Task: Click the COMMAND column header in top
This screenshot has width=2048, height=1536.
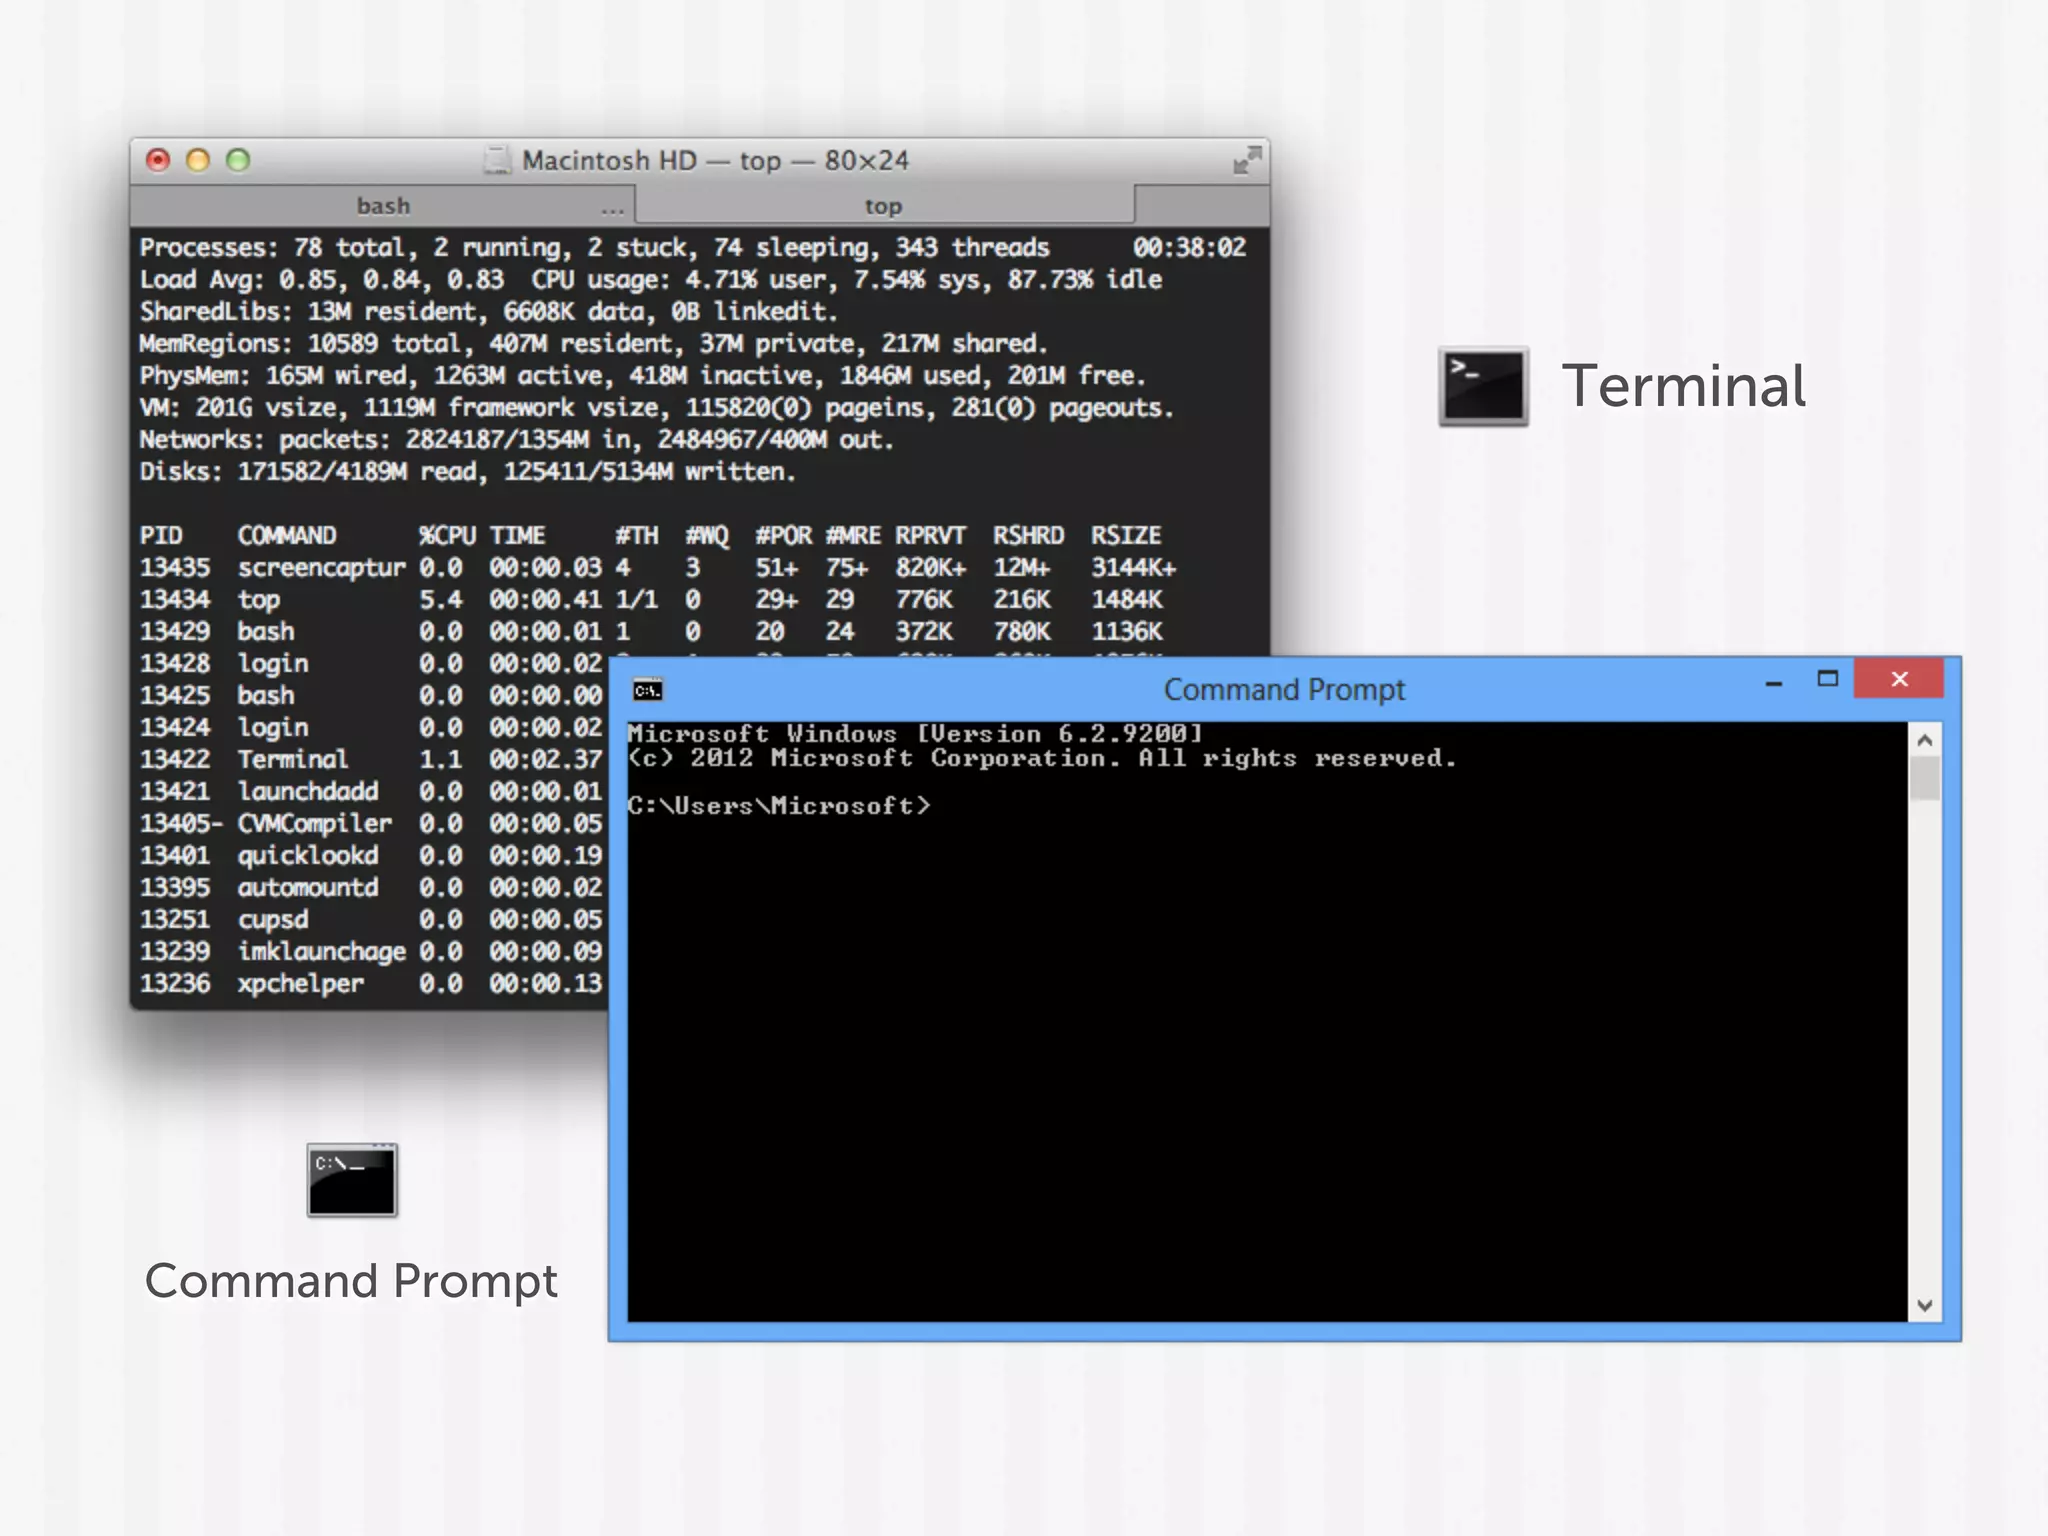Action: 287,536
